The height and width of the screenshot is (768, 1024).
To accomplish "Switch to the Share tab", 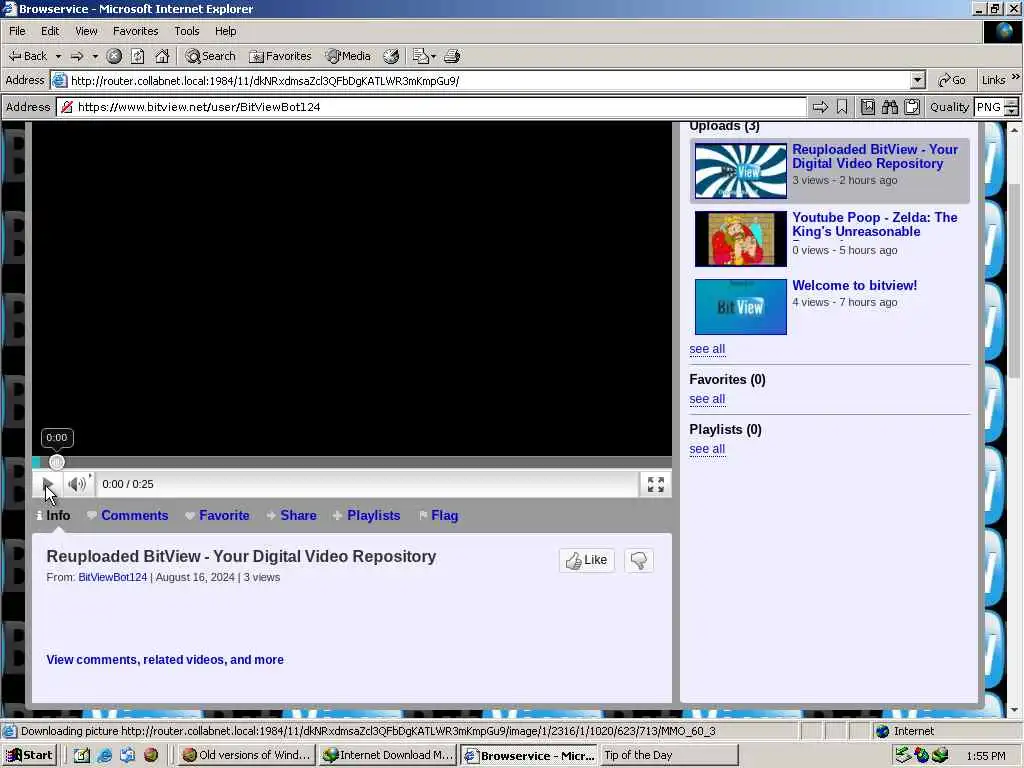I will point(292,515).
